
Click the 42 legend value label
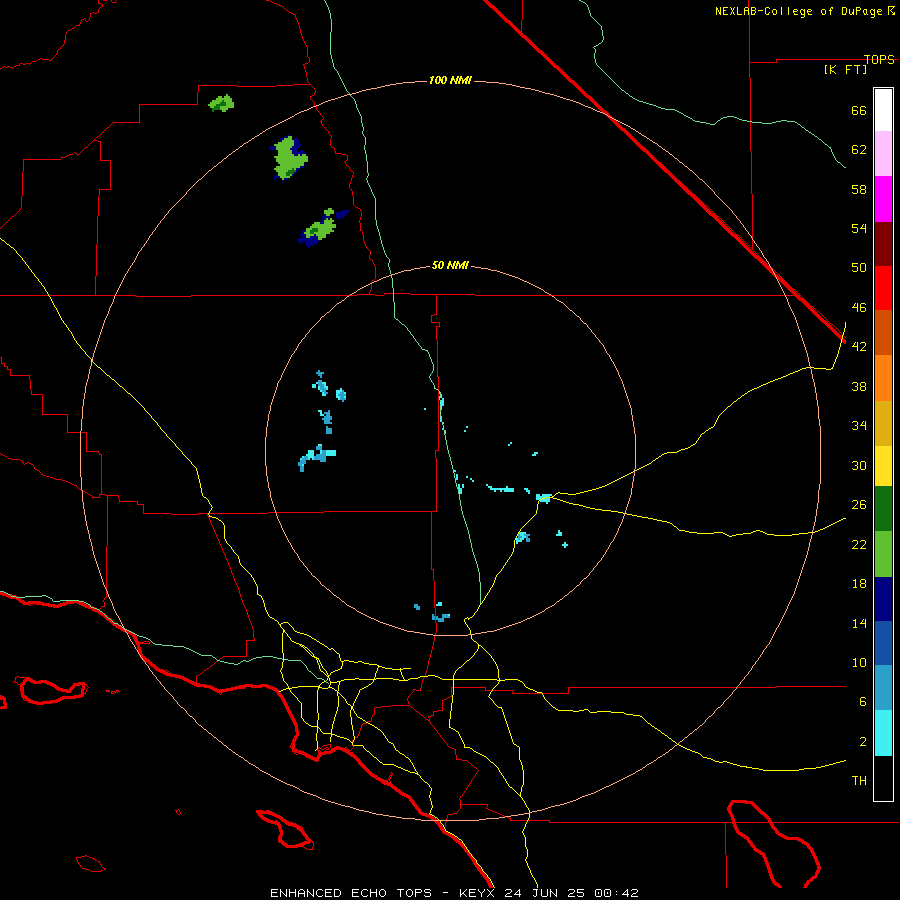859,347
